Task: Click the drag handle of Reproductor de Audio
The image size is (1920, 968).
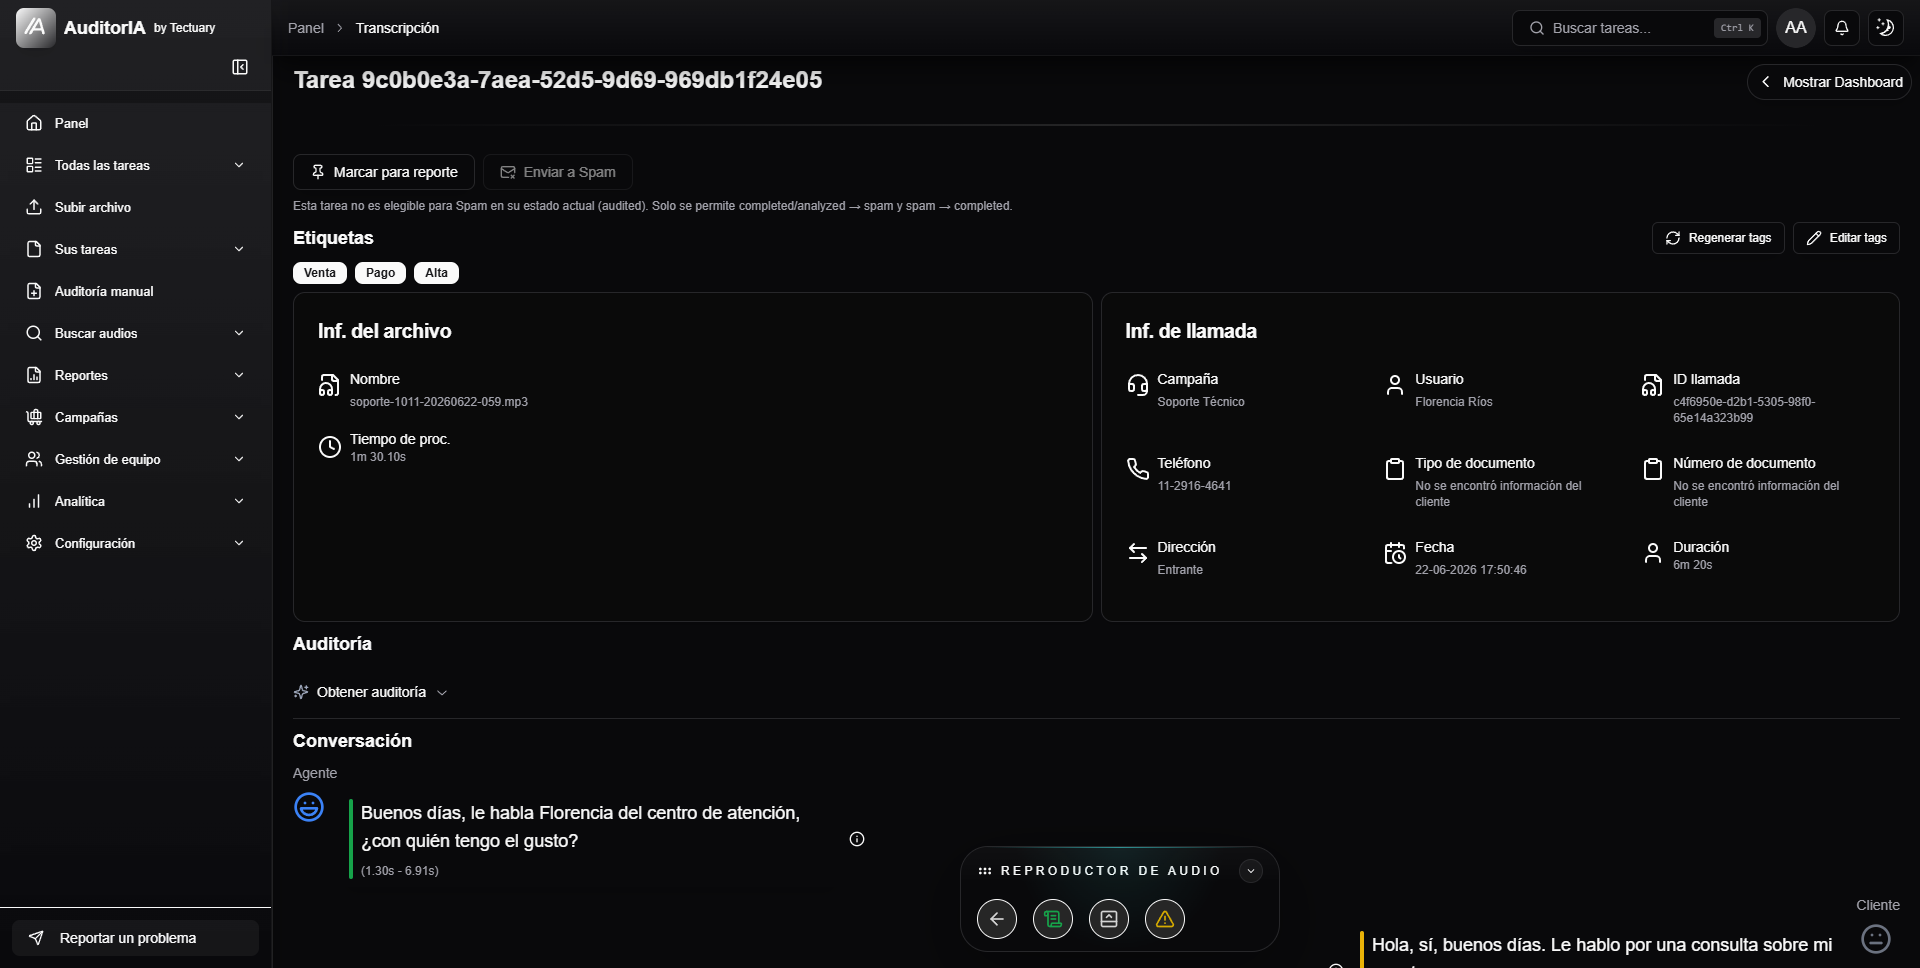Action: tap(985, 871)
